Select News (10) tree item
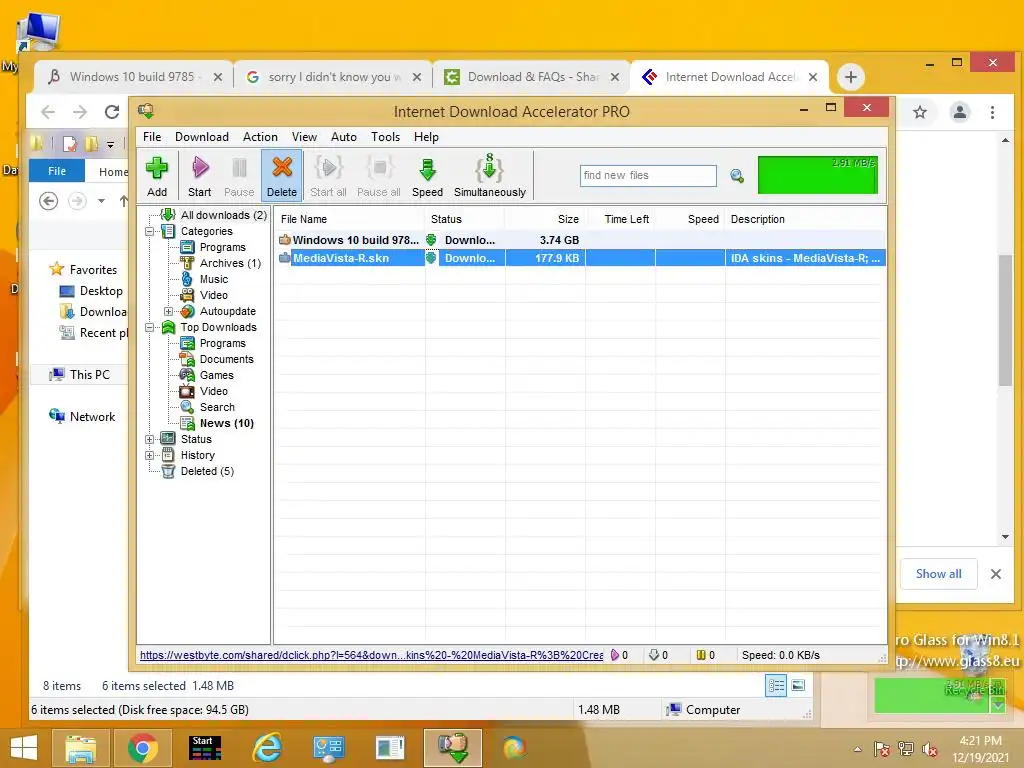This screenshot has height=768, width=1024. 227,423
